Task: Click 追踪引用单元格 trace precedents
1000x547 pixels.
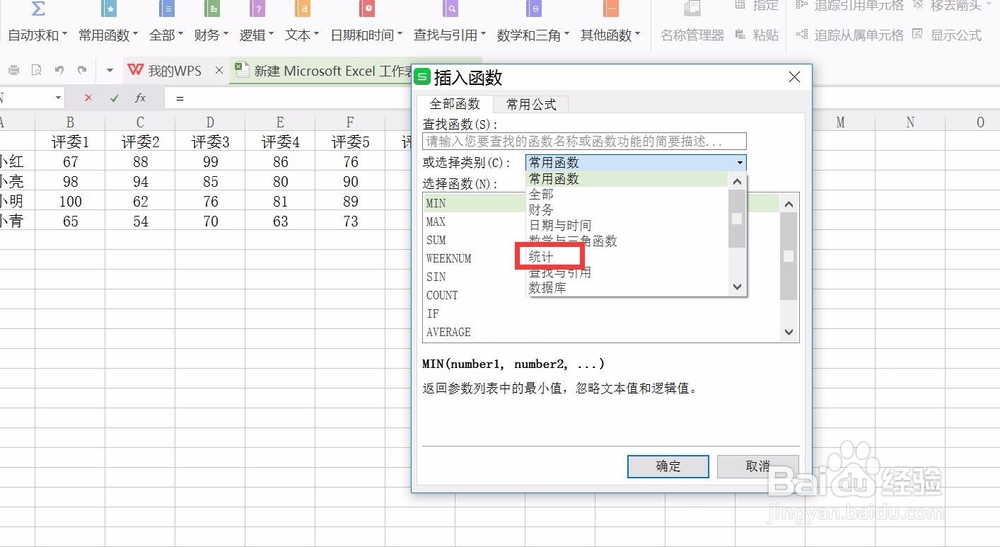Action: [x=849, y=6]
